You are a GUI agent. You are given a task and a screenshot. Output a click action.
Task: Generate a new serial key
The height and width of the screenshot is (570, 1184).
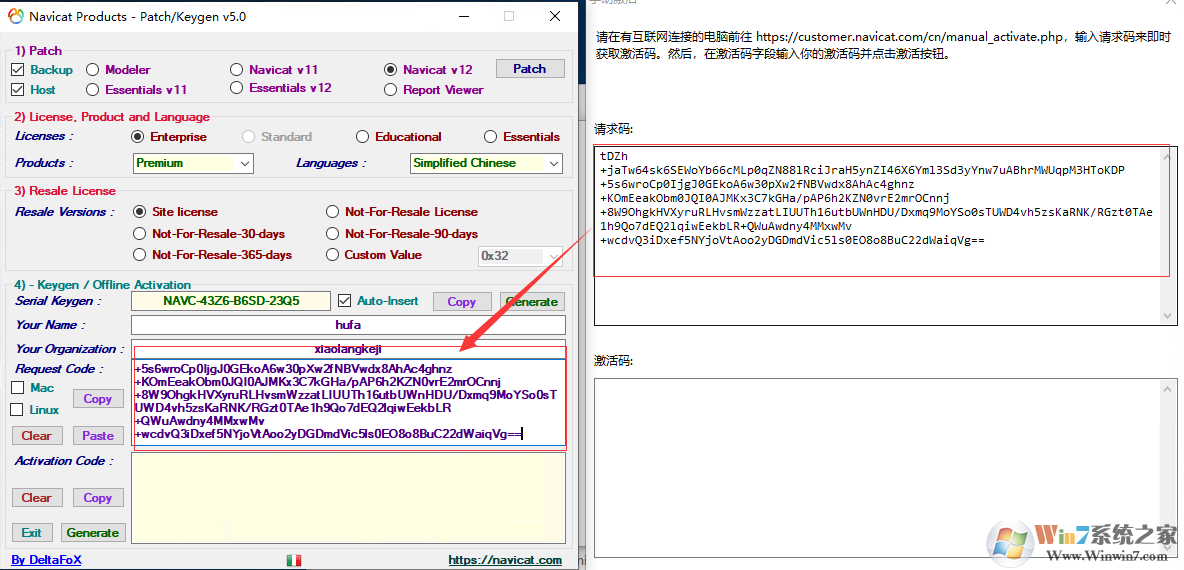tap(532, 301)
